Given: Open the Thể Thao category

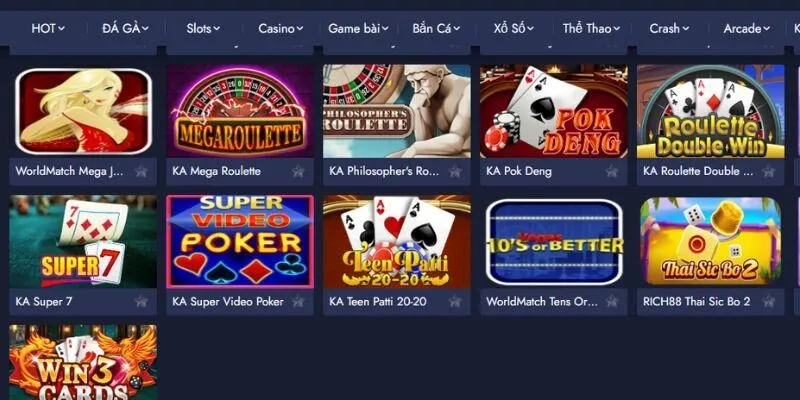Looking at the screenshot, I should point(591,29).
